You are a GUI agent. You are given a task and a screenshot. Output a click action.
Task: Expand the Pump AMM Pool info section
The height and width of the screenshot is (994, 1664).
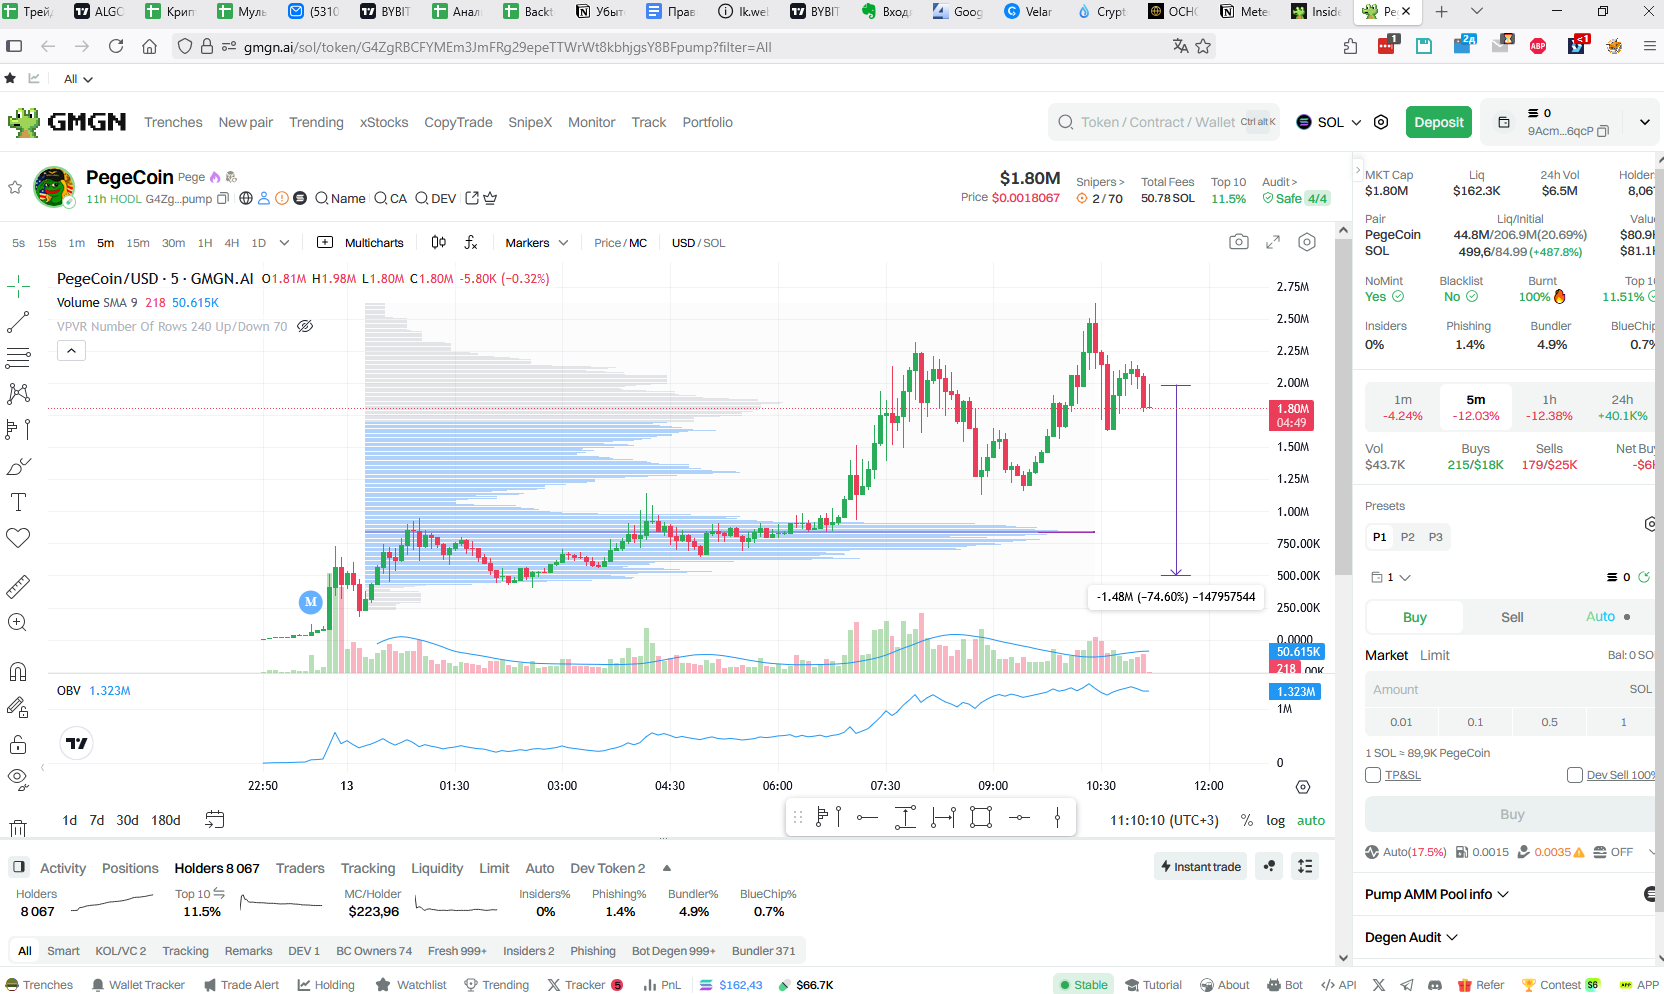[1437, 894]
